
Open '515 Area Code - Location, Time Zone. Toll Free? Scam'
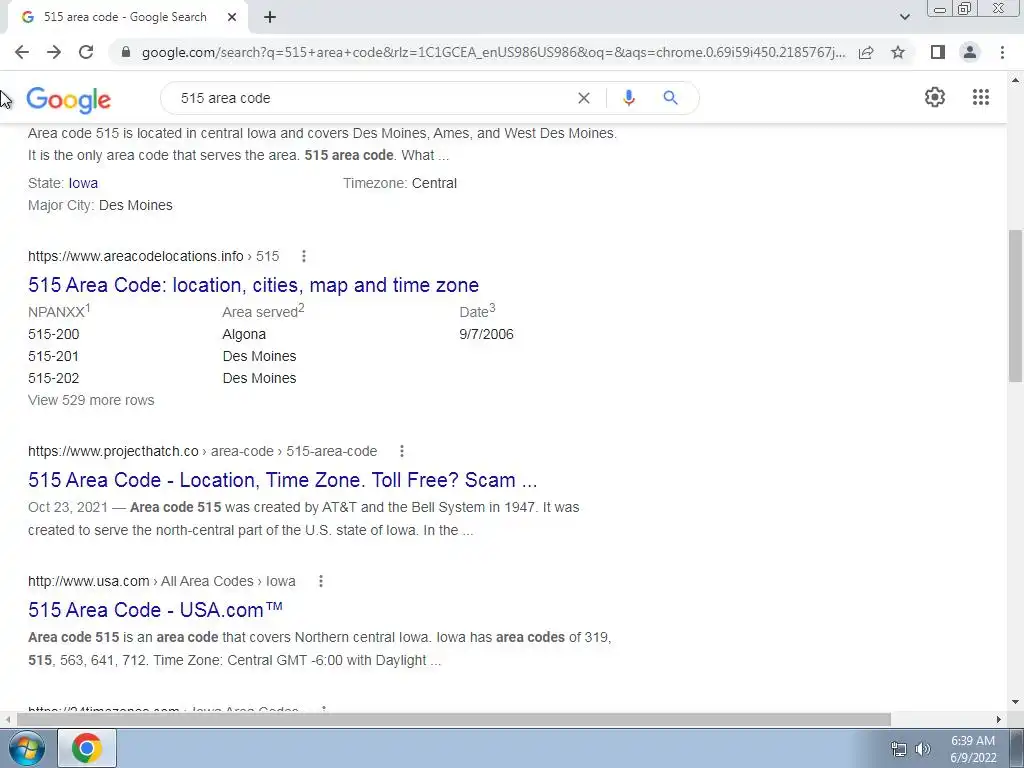pyautogui.click(x=282, y=480)
